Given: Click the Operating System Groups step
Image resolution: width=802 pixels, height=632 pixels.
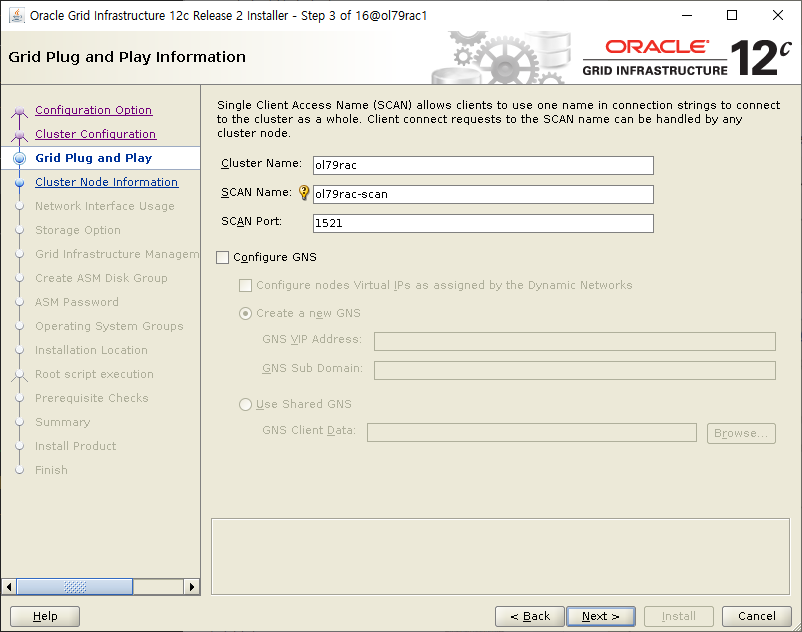Looking at the screenshot, I should (109, 326).
